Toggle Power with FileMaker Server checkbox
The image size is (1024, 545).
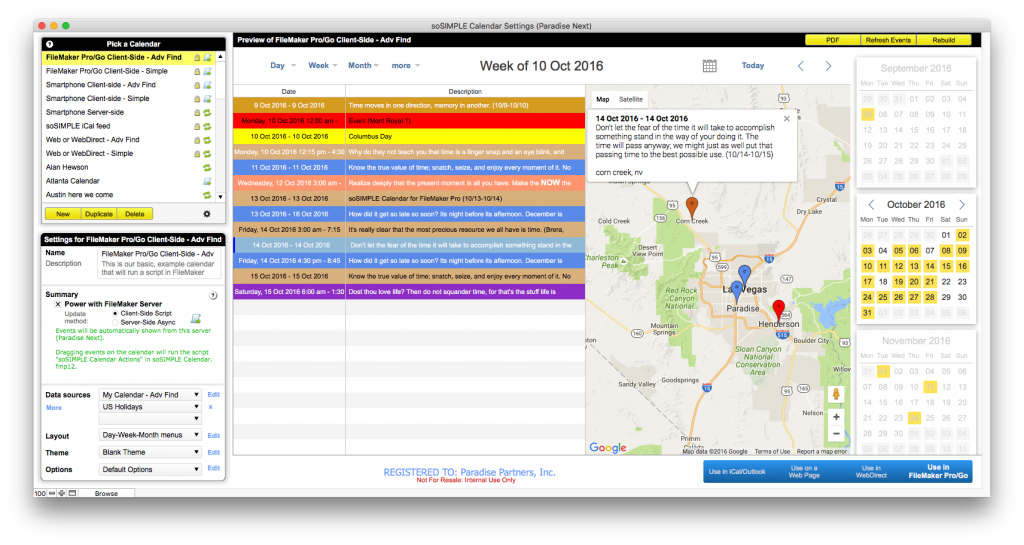tap(57, 304)
